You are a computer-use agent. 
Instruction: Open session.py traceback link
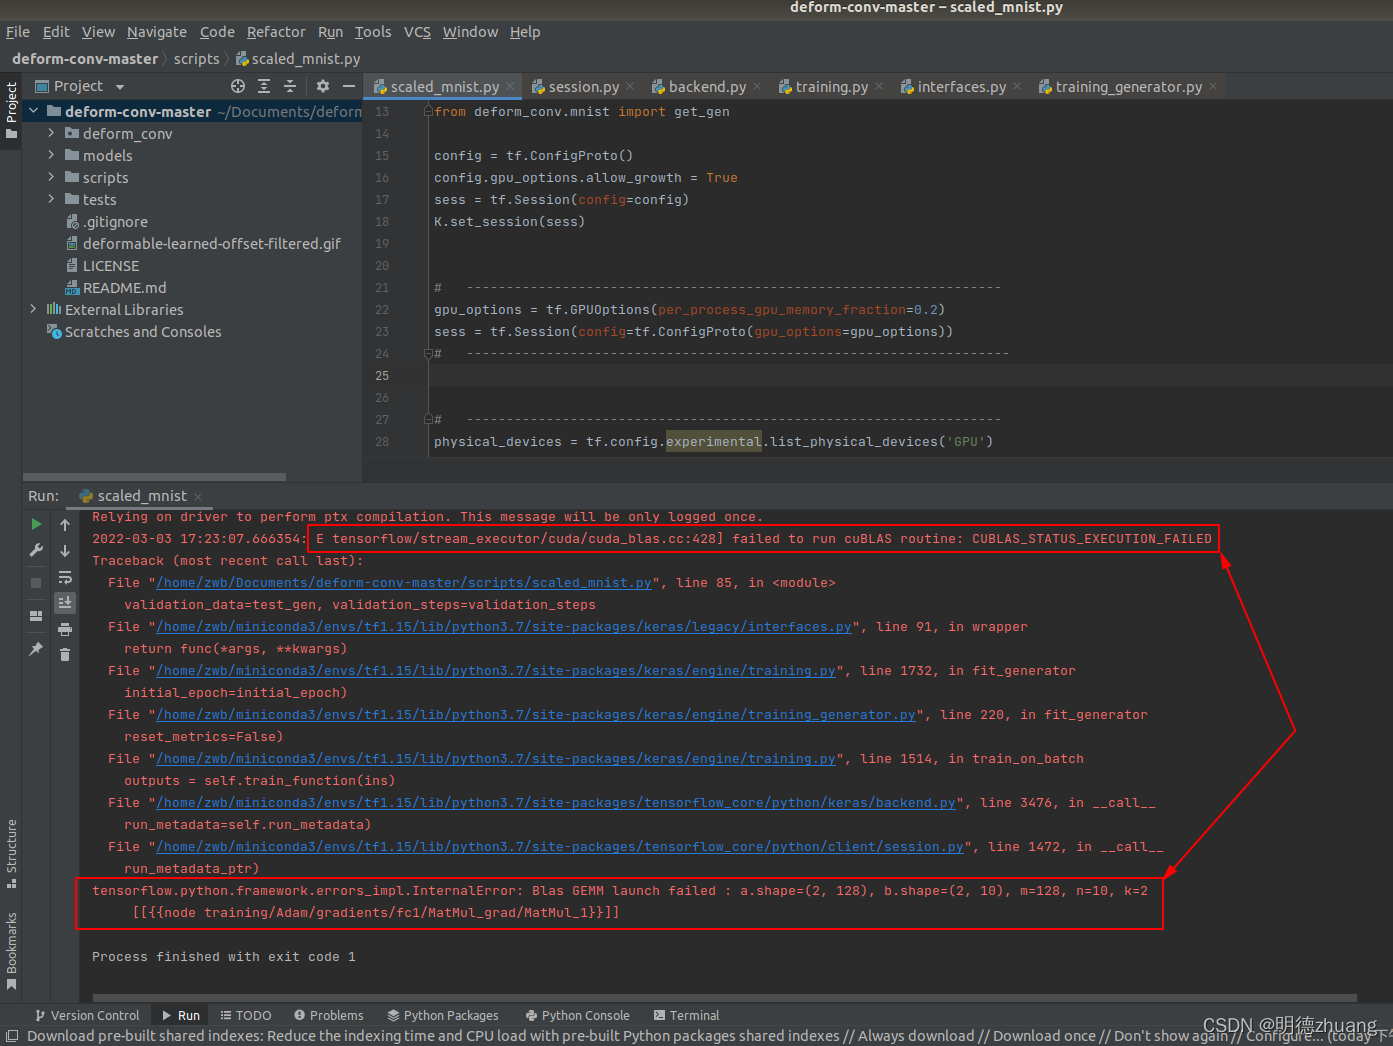point(560,847)
